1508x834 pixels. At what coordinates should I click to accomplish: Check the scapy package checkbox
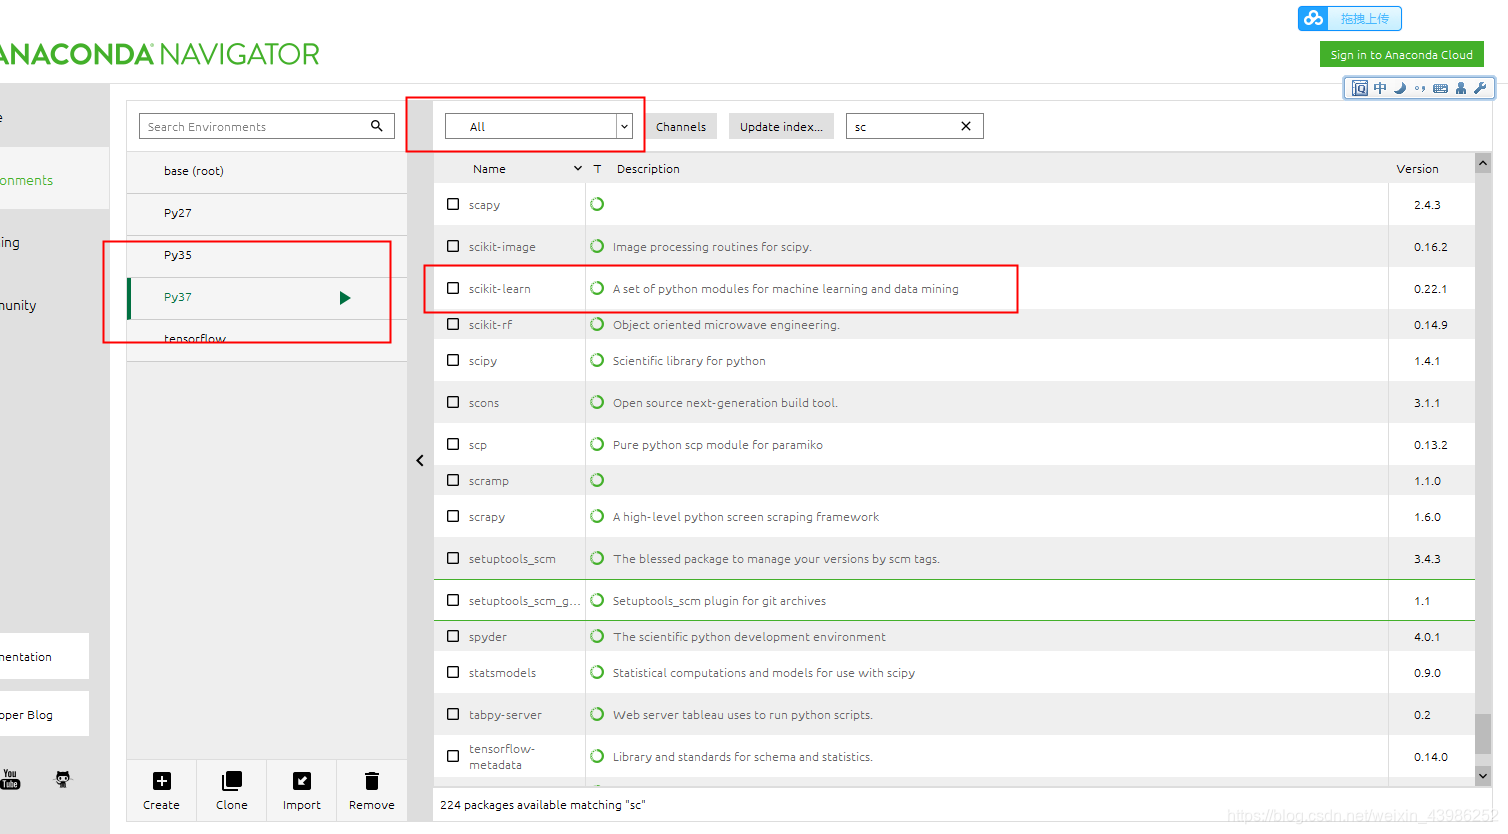click(453, 204)
